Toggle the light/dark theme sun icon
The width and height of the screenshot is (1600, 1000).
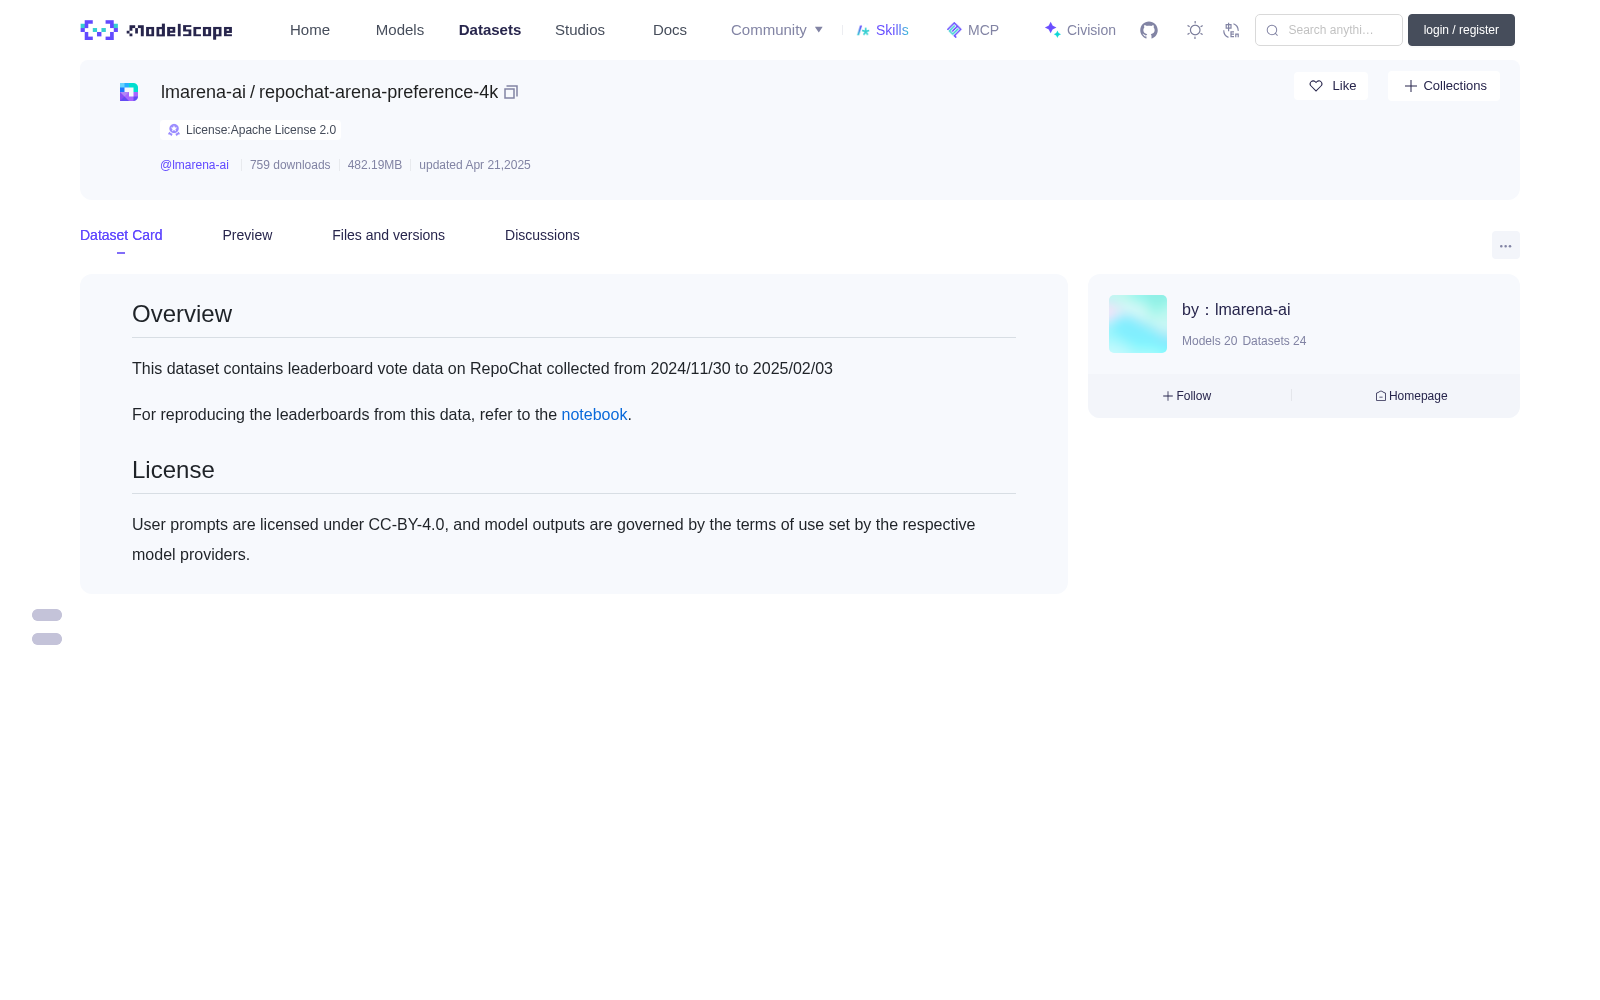1195,30
